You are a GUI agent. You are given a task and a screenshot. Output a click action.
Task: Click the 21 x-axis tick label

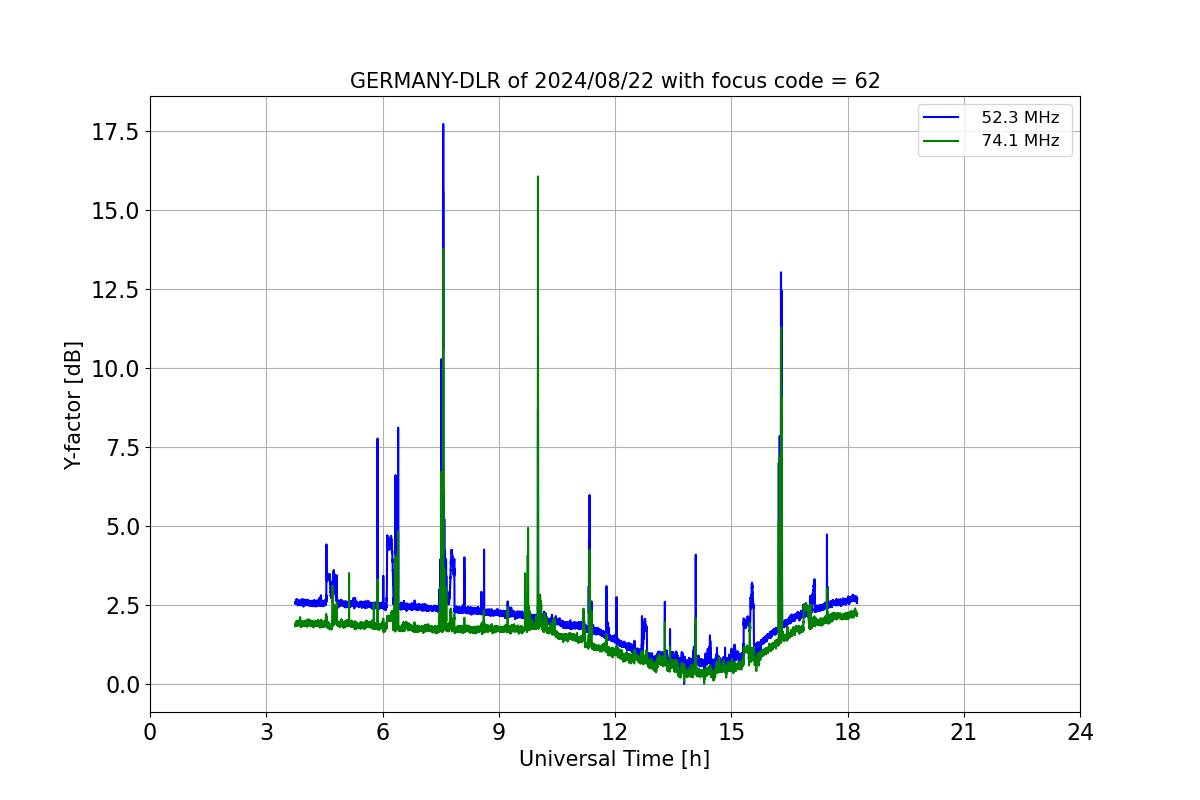click(x=964, y=732)
